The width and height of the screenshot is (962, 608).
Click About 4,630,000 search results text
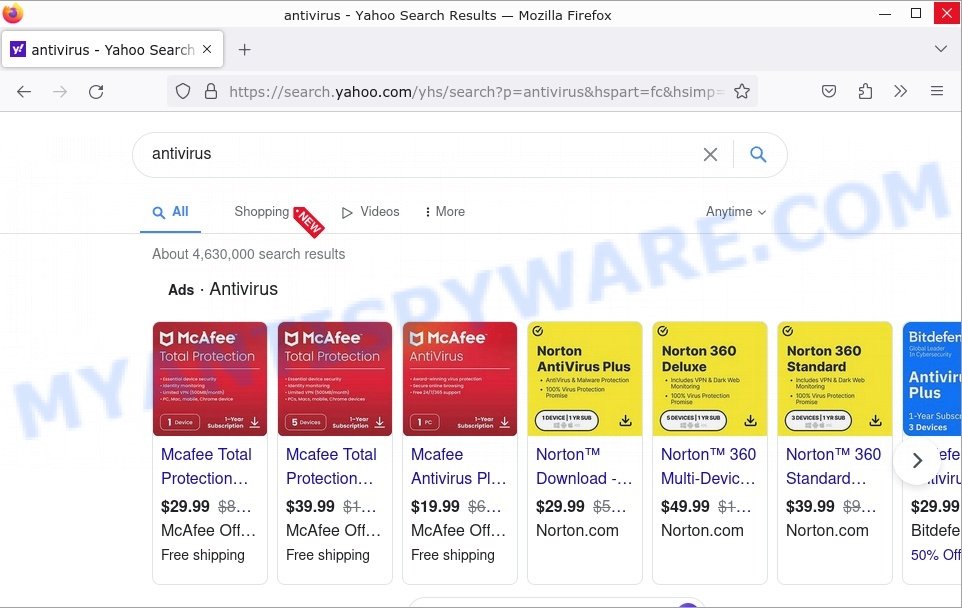[x=248, y=254]
